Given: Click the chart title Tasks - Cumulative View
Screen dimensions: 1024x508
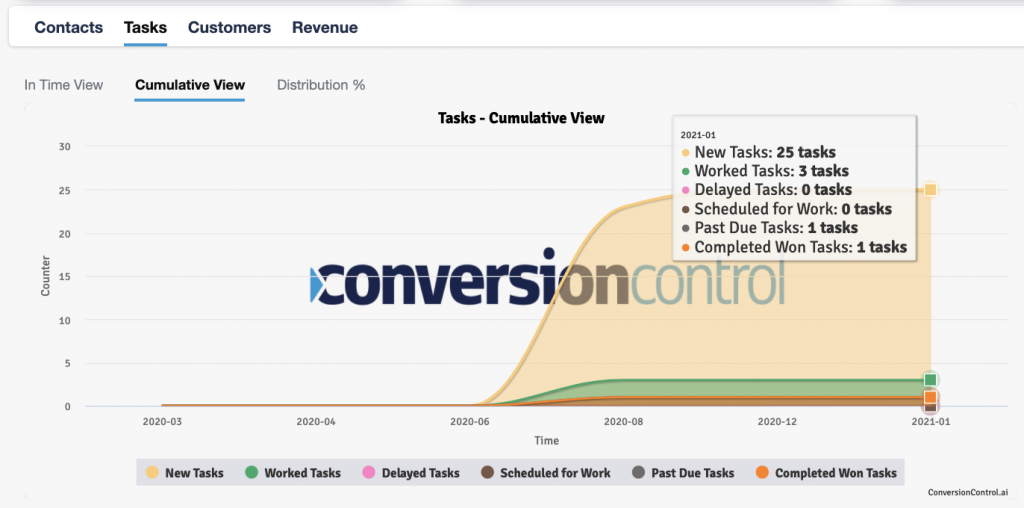Looking at the screenshot, I should (x=521, y=118).
